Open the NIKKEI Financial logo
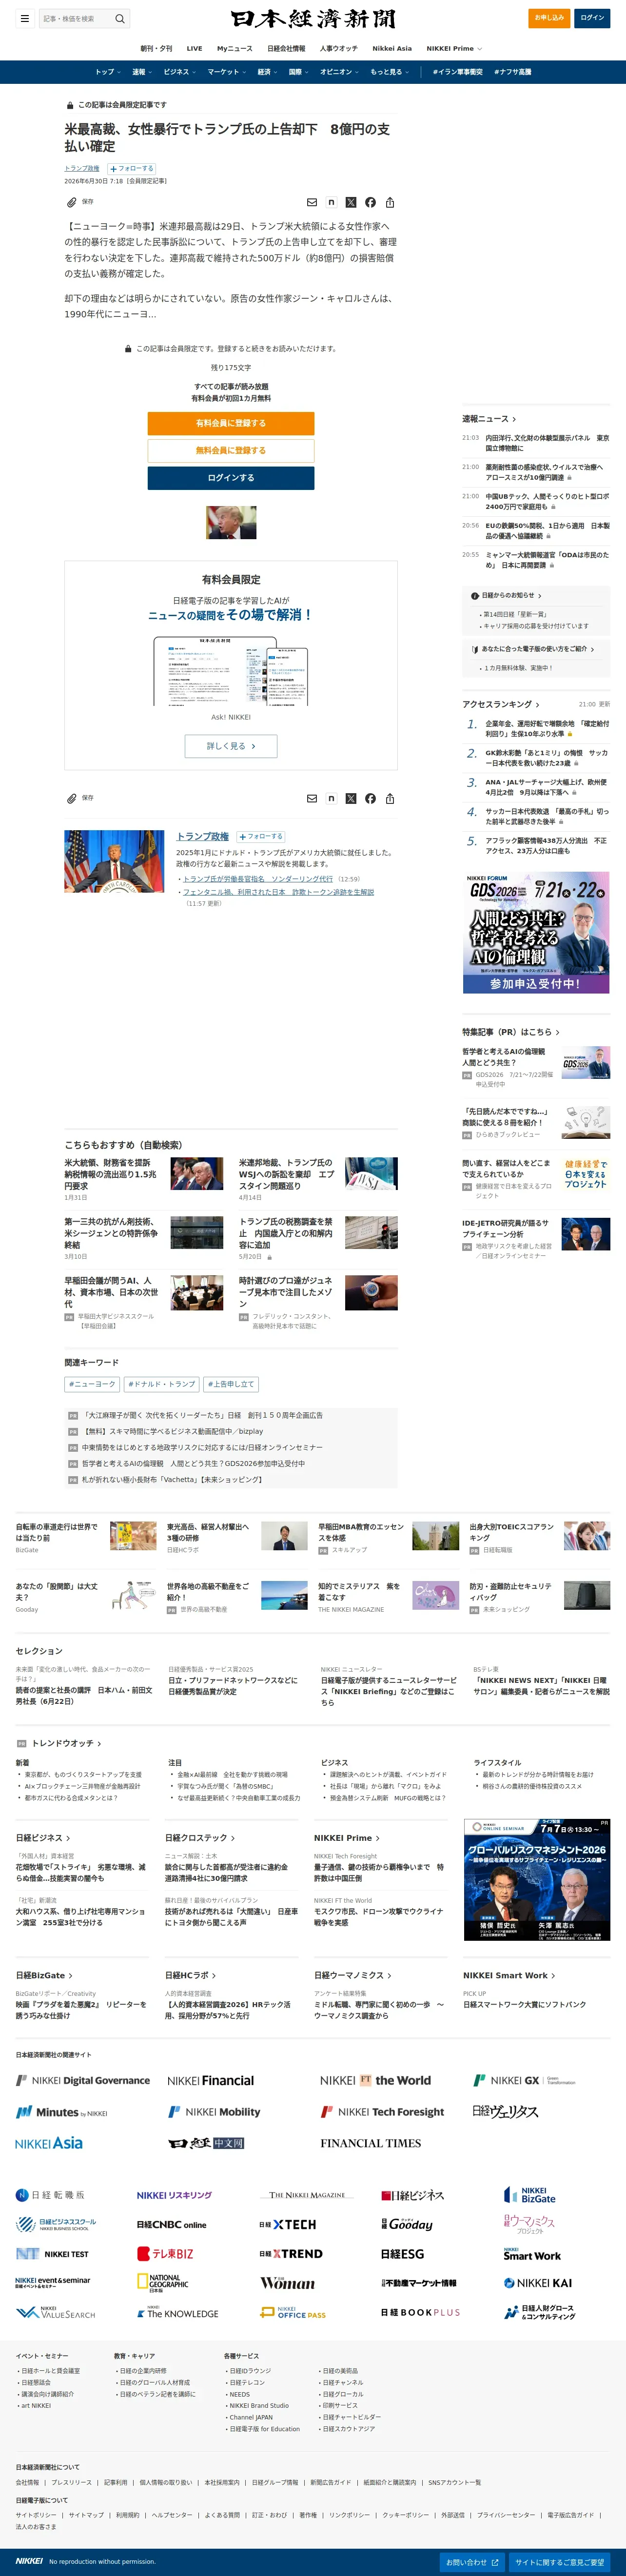 [211, 2080]
